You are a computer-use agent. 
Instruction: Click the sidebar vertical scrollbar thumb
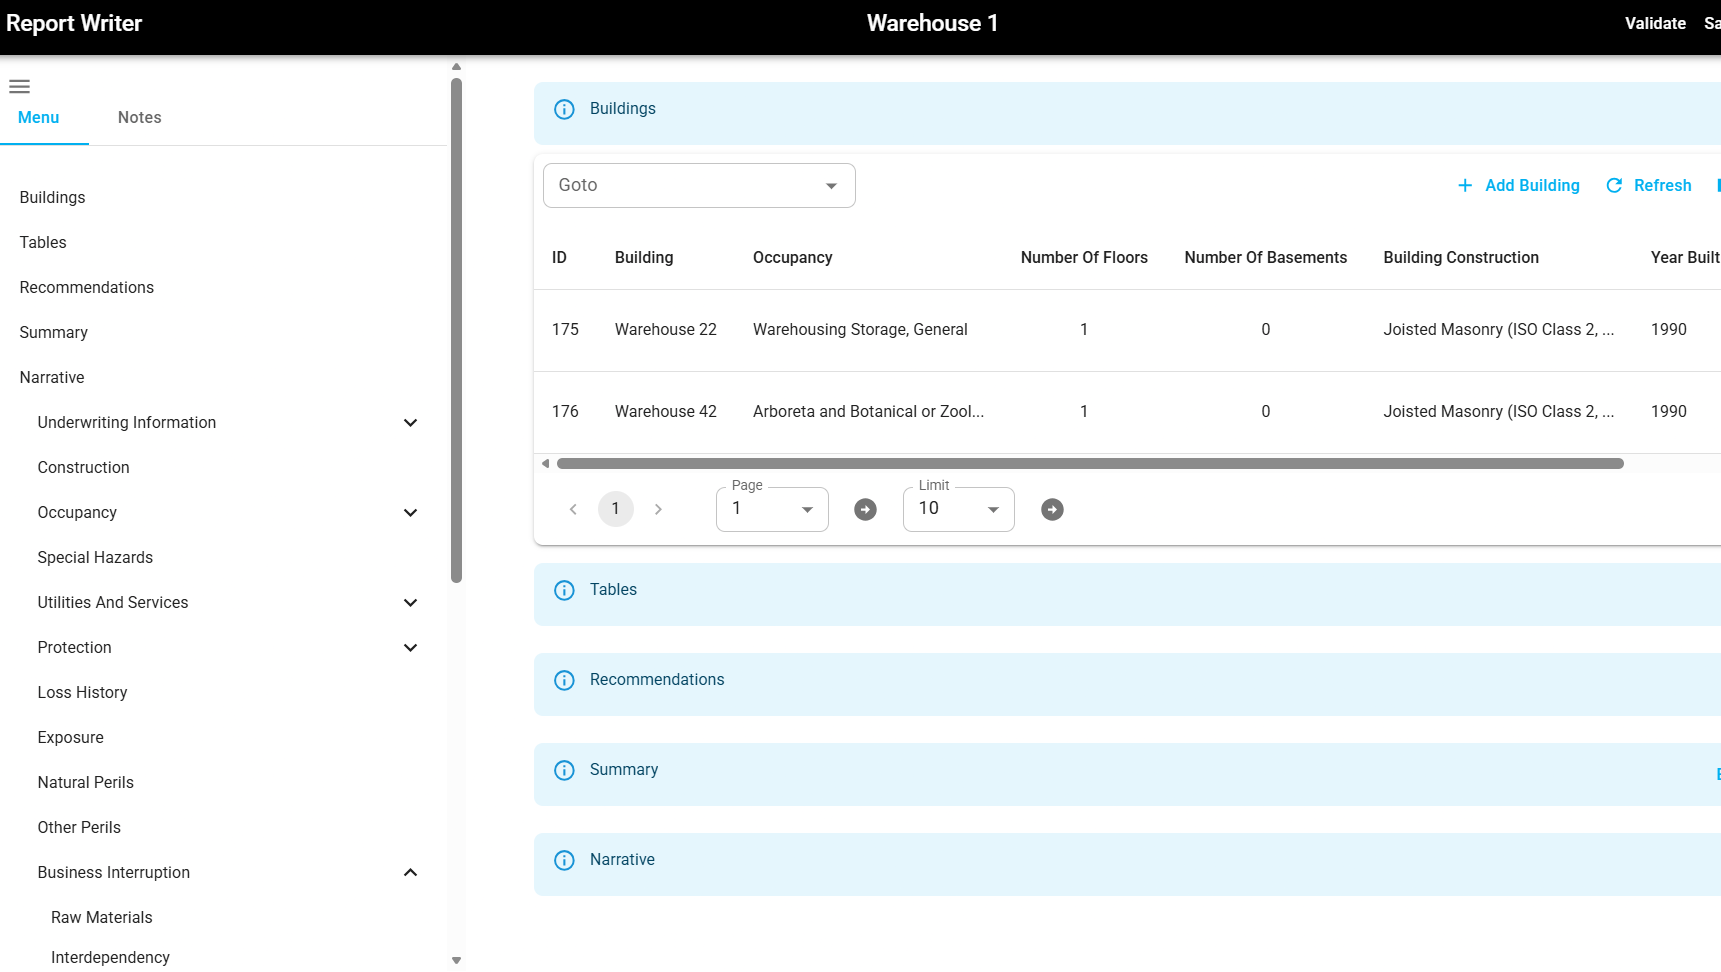456,330
